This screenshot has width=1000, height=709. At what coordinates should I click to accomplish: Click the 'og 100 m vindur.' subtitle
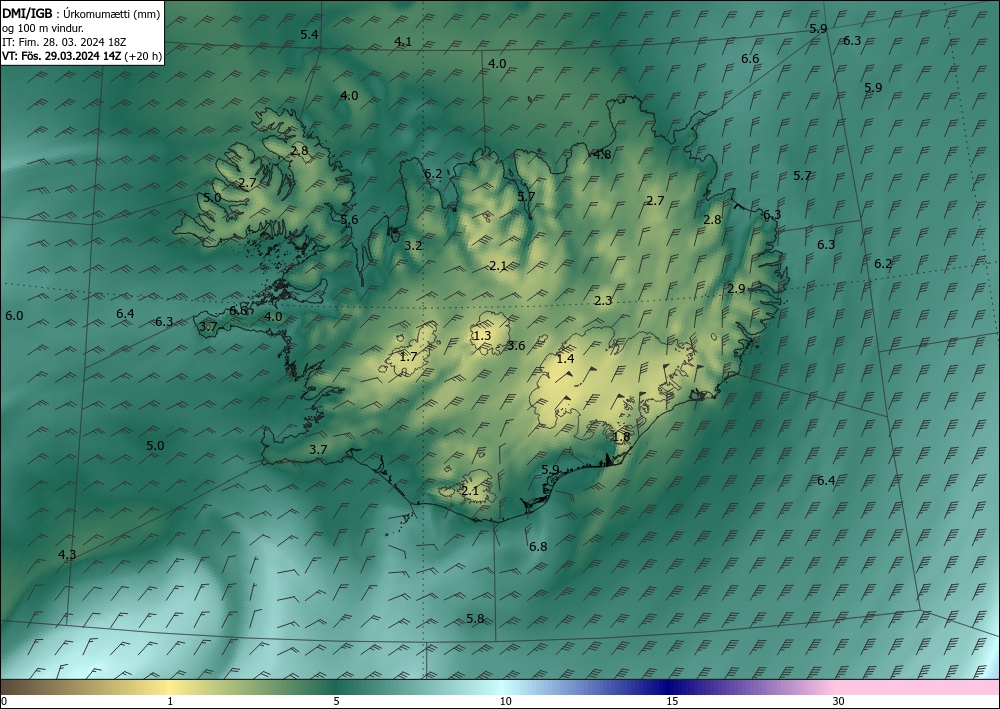coord(43,28)
